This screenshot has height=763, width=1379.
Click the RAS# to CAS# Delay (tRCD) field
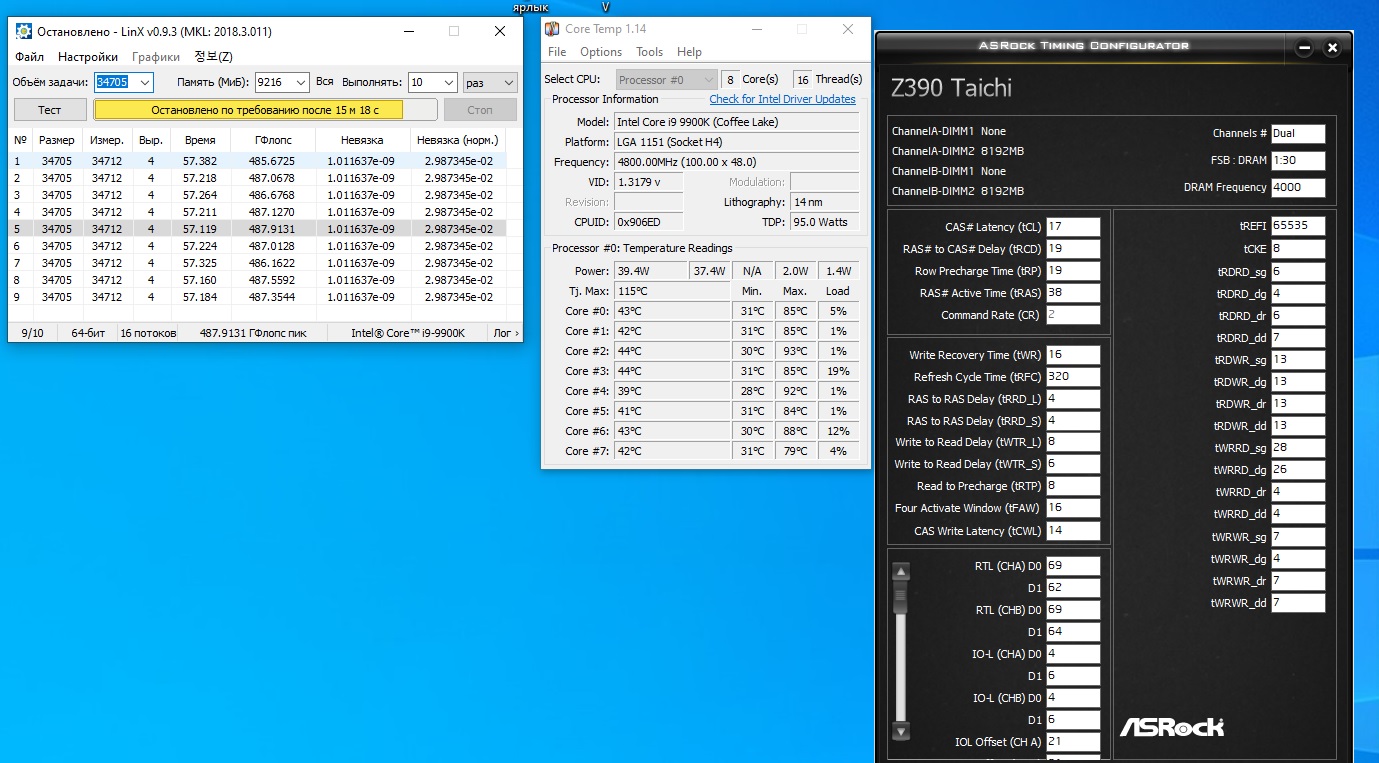click(1073, 249)
